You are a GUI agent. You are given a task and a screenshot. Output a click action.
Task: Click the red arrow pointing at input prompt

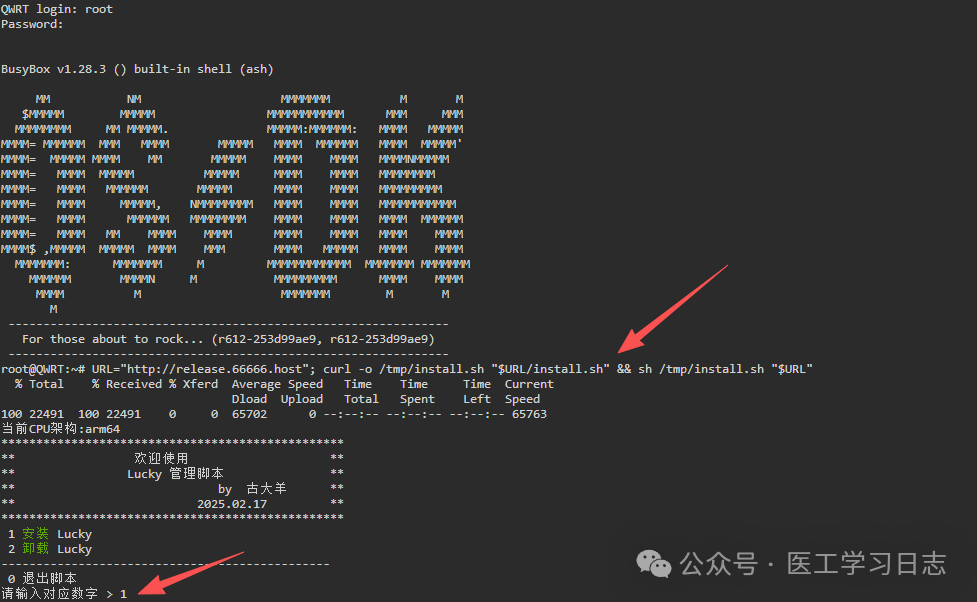(x=191, y=573)
